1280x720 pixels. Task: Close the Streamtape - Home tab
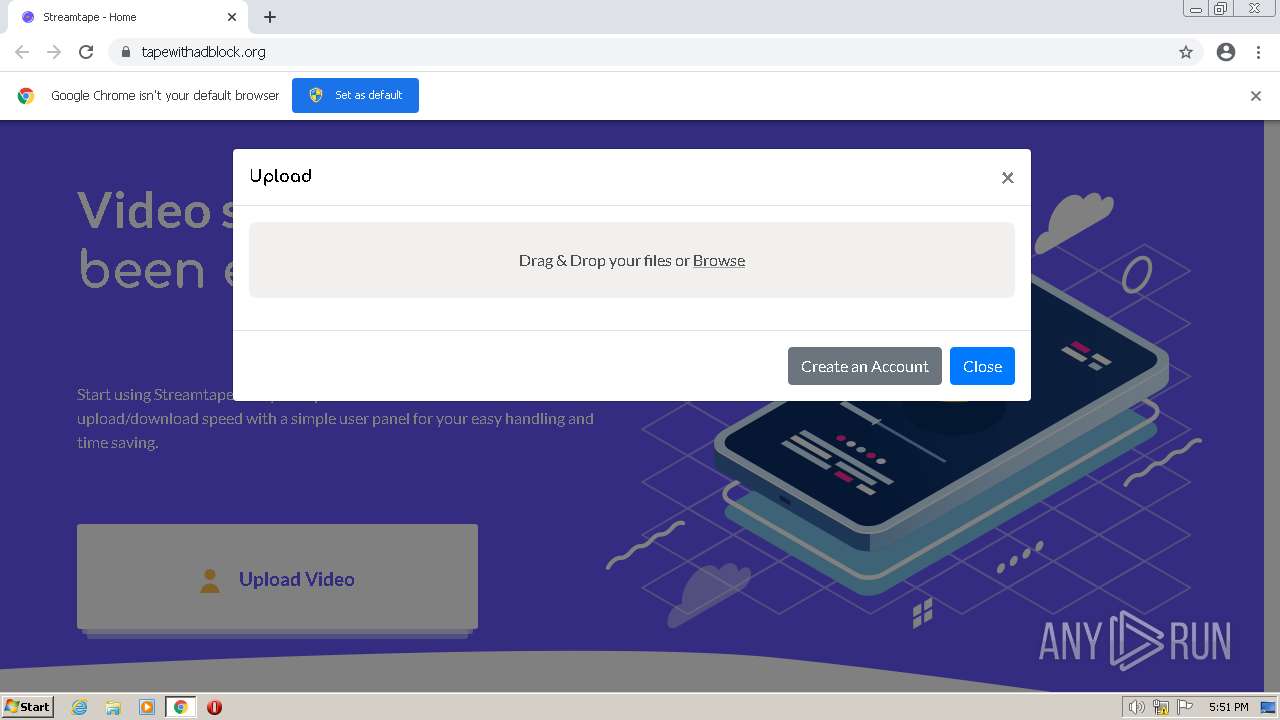(x=232, y=17)
